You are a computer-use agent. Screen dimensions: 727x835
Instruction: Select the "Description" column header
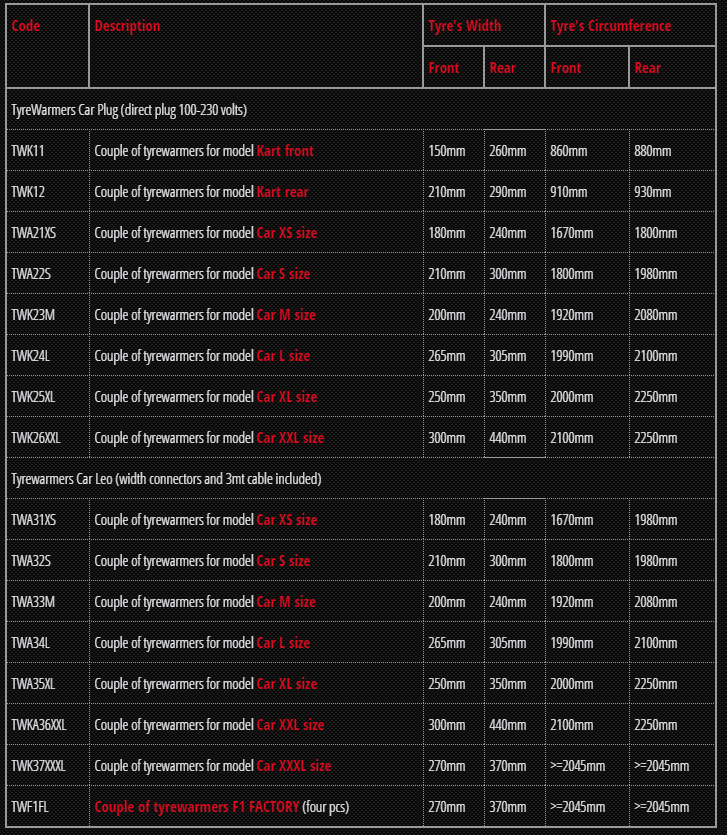click(x=127, y=26)
